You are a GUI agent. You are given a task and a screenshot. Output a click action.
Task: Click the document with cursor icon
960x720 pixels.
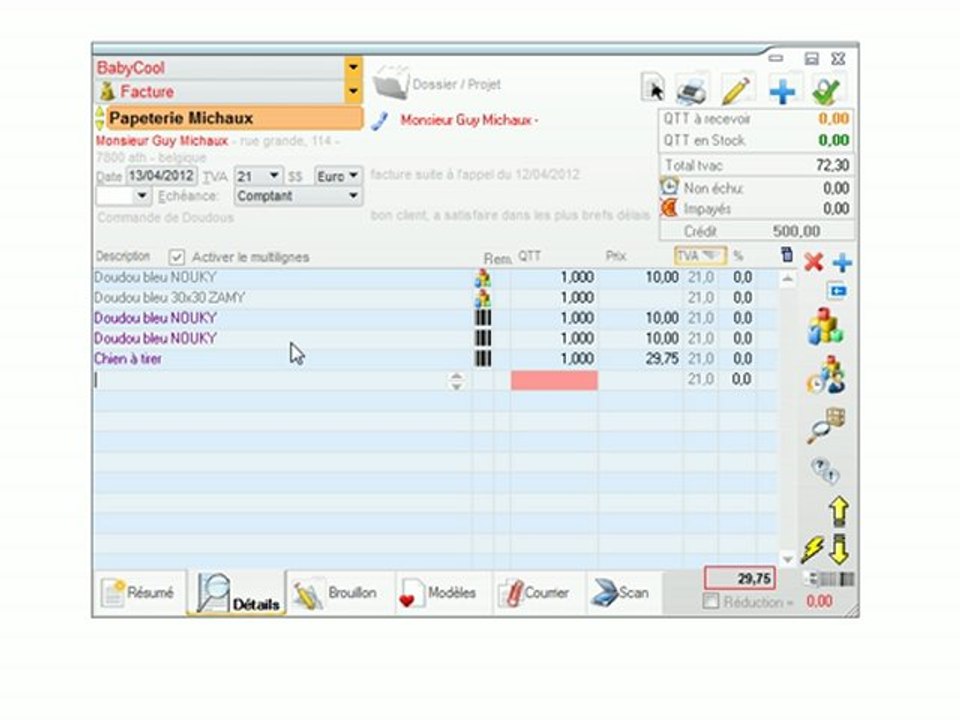[653, 88]
